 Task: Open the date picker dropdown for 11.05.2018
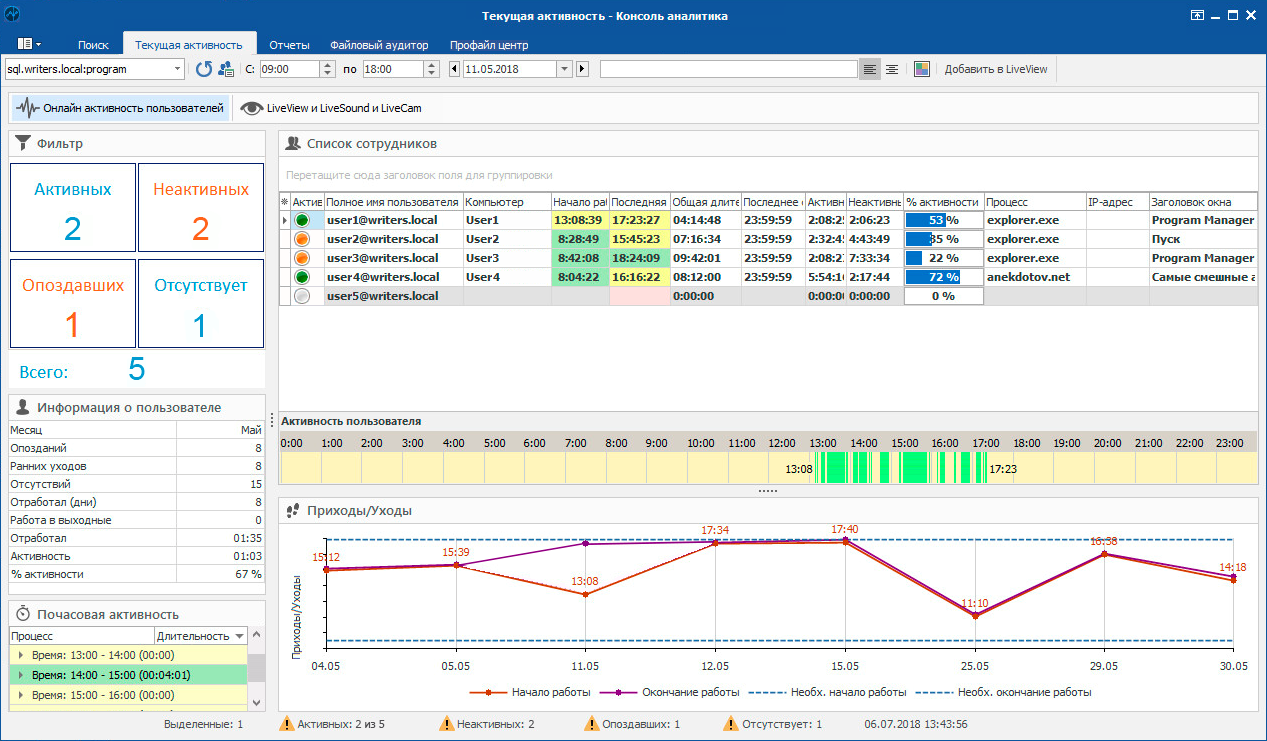tap(564, 69)
